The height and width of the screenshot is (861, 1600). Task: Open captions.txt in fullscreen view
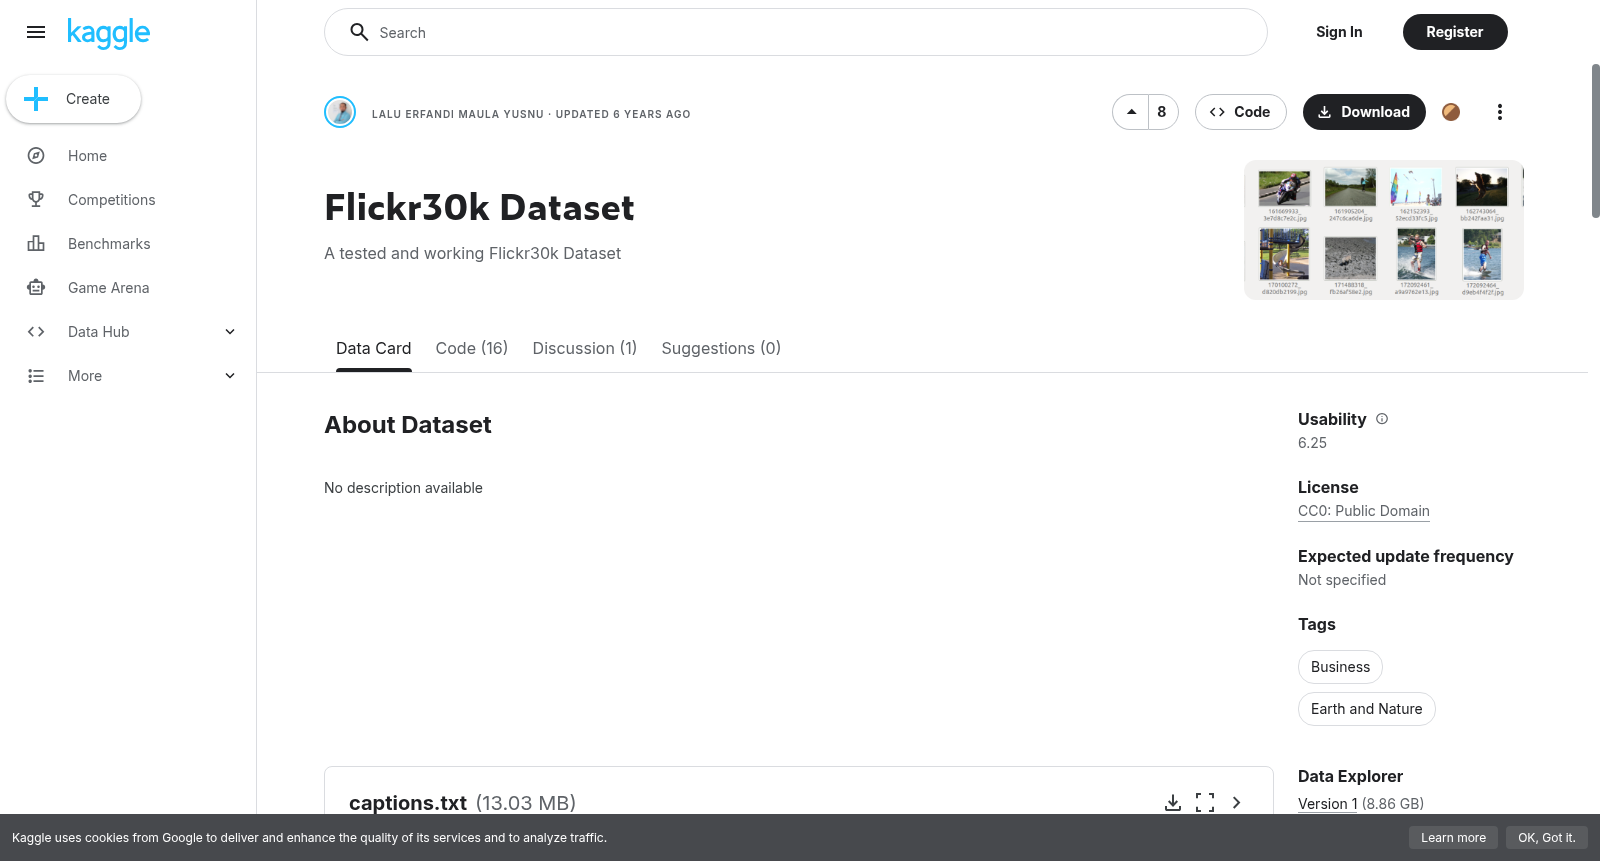click(x=1205, y=802)
